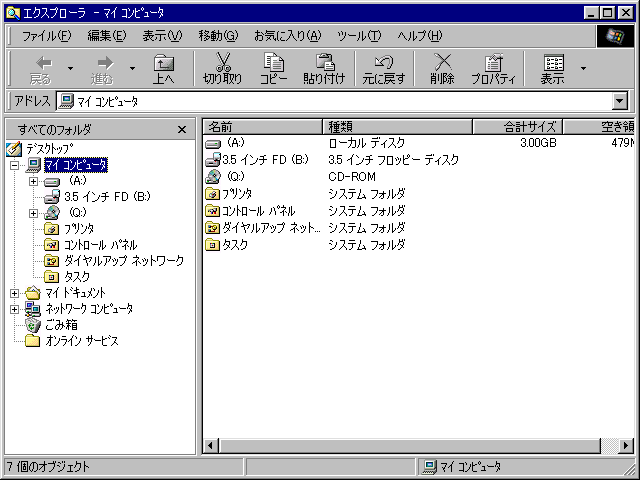The height and width of the screenshot is (480, 640).
Task: Click the 元に戻す (Undo) toolbar icon
Action: pos(384,62)
